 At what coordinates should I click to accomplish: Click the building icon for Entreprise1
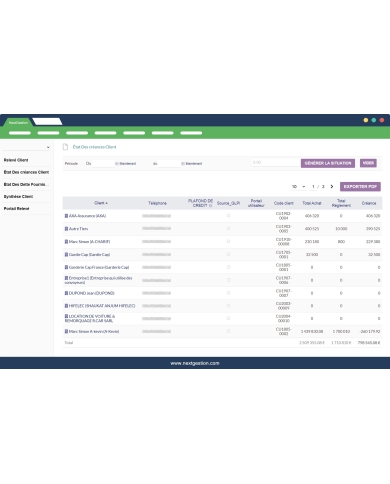(x=66, y=278)
